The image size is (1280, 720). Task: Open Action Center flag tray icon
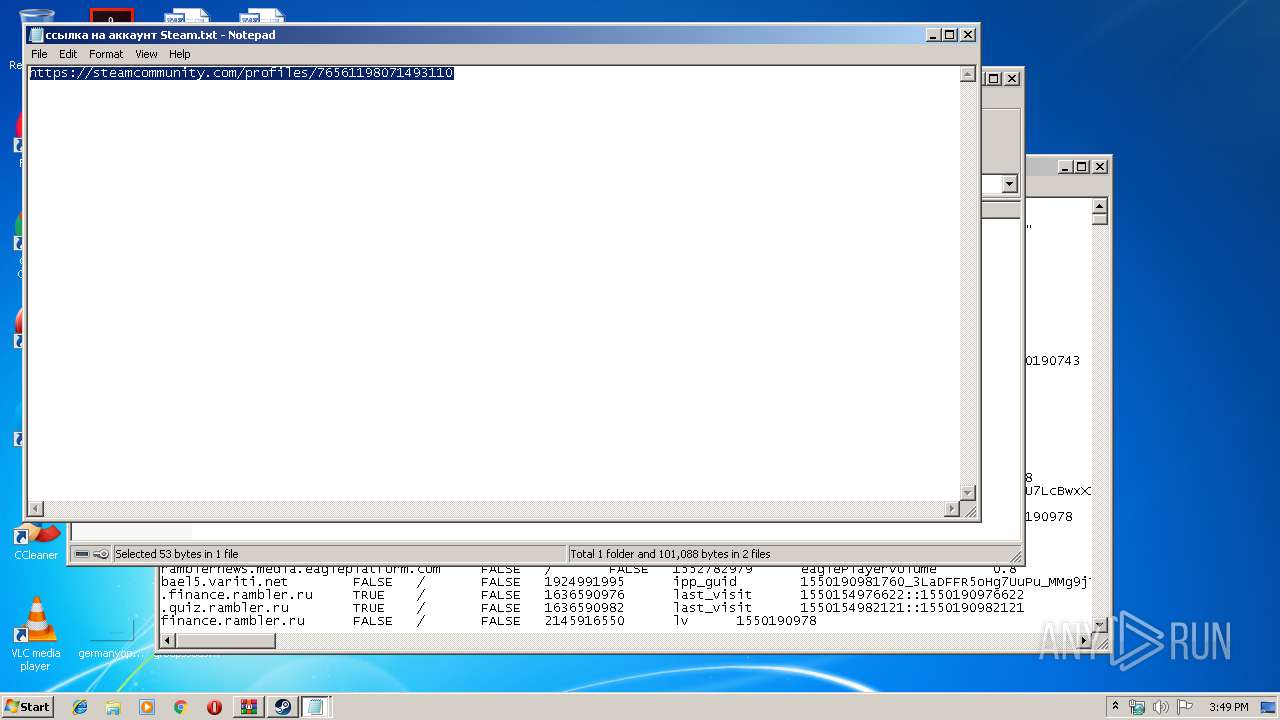(1185, 707)
